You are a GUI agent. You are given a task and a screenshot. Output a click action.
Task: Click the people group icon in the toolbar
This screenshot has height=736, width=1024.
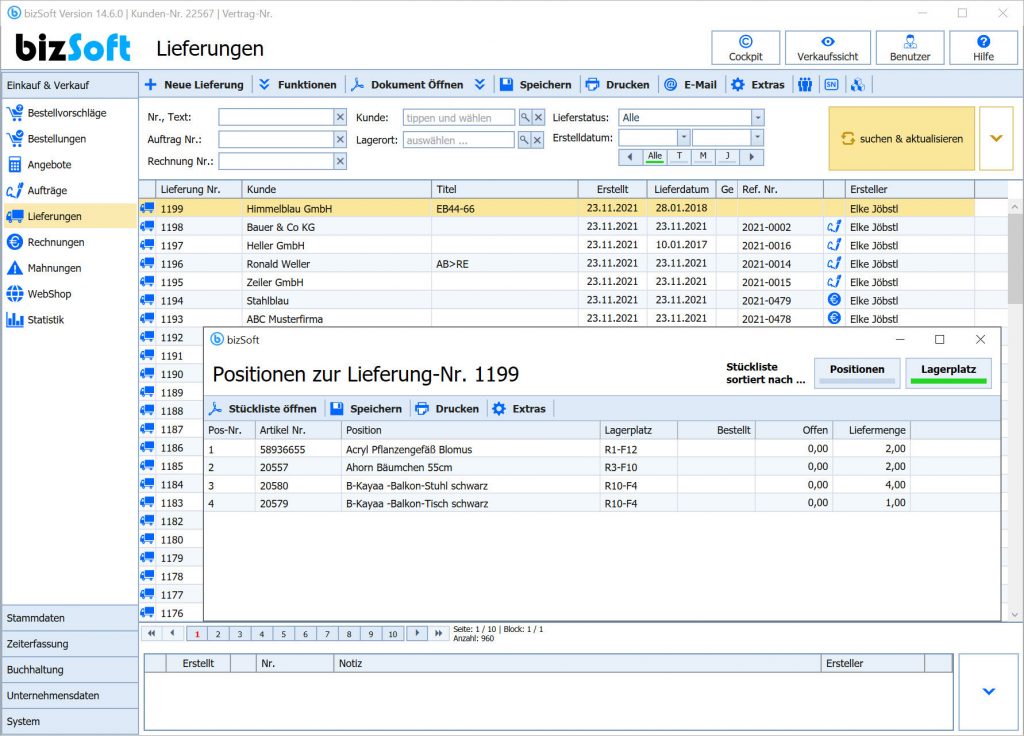(x=805, y=85)
